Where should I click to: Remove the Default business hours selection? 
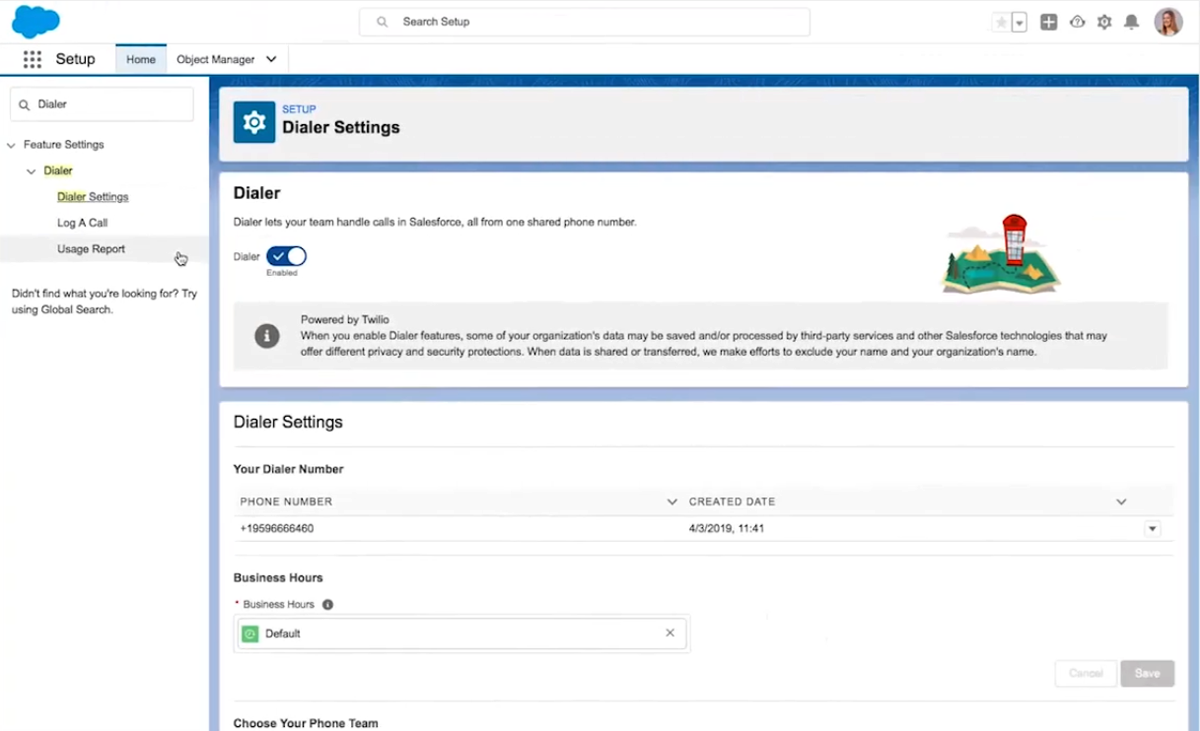(670, 633)
